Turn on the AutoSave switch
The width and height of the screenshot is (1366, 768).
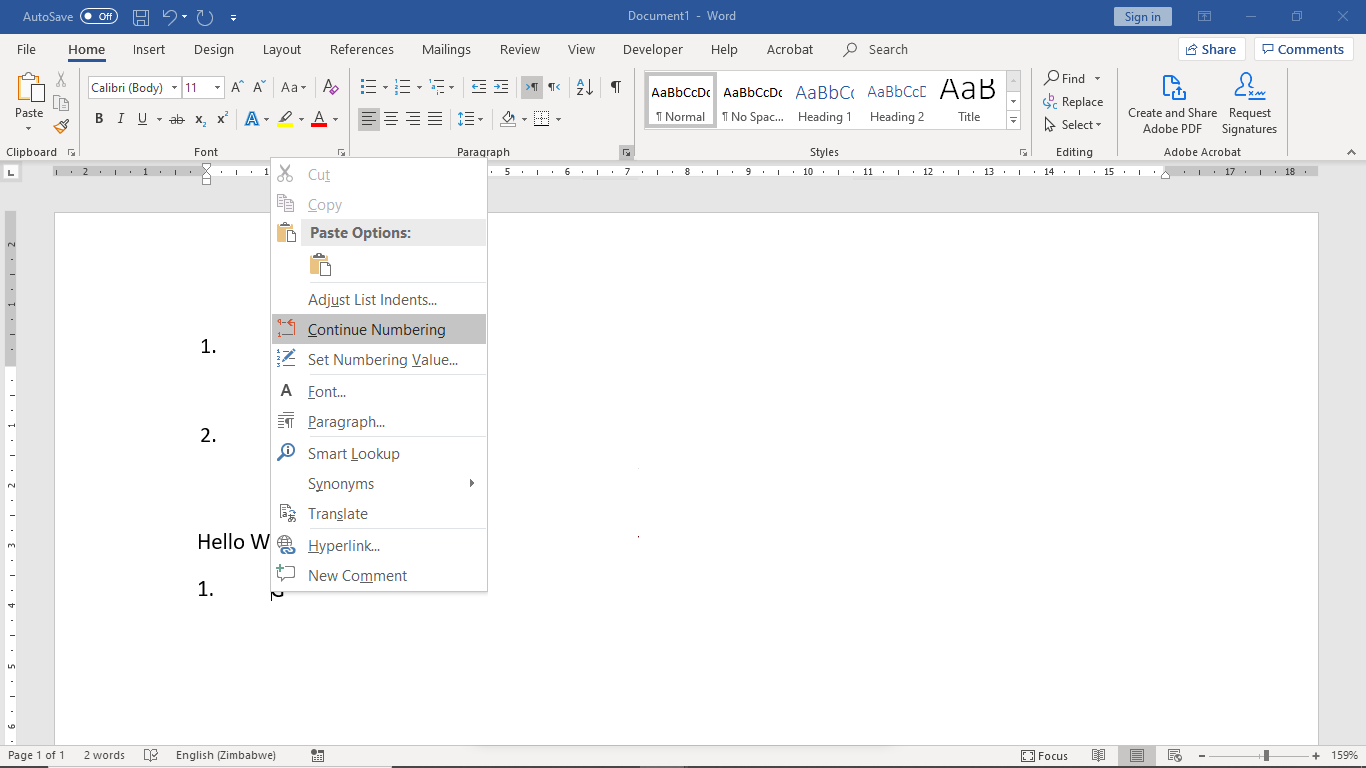99,17
